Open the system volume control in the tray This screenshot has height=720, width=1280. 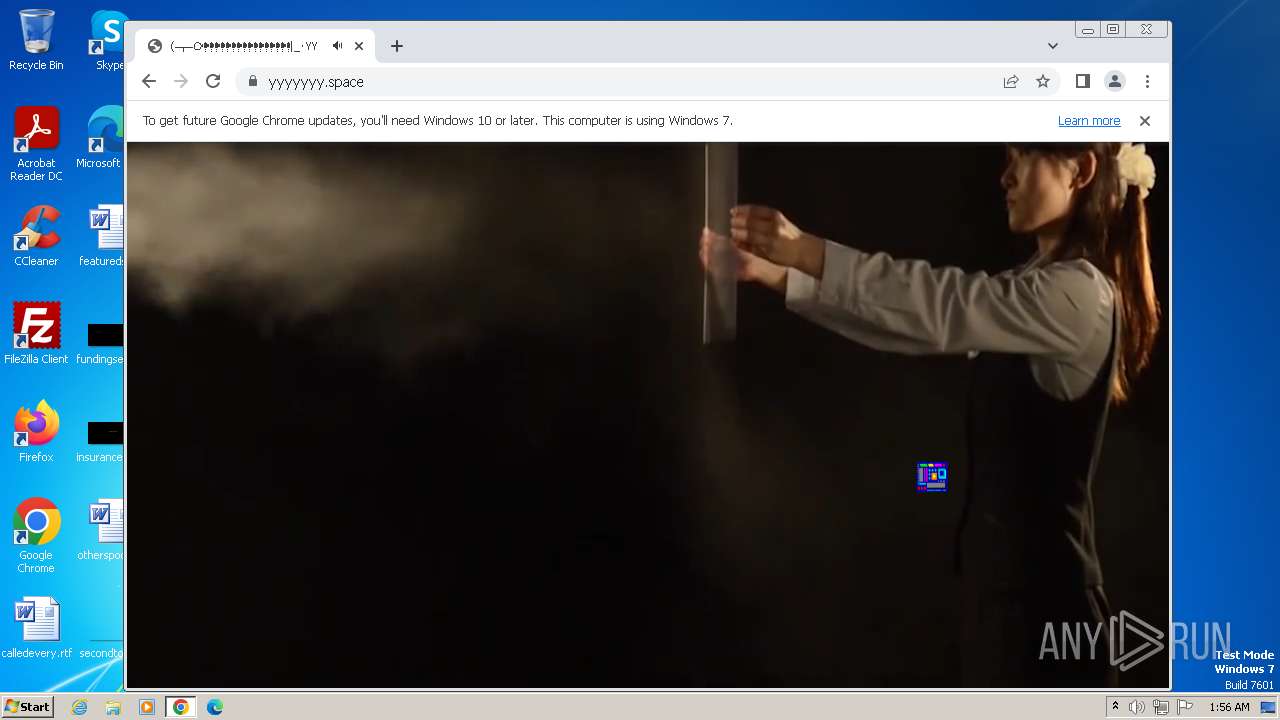1137,707
